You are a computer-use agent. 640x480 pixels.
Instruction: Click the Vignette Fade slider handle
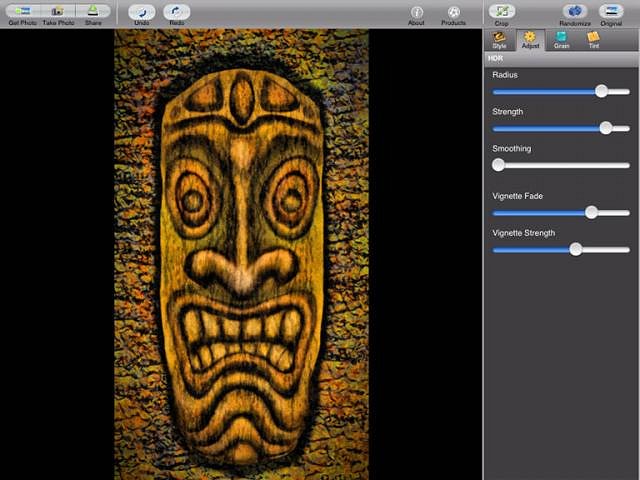pyautogui.click(x=591, y=212)
